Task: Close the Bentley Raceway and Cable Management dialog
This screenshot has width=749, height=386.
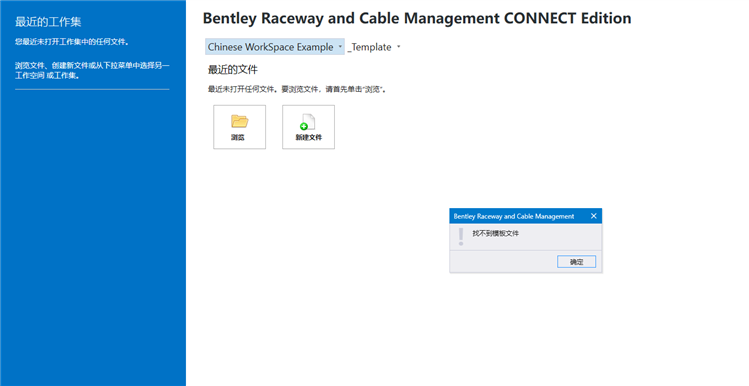Action: 594,216
